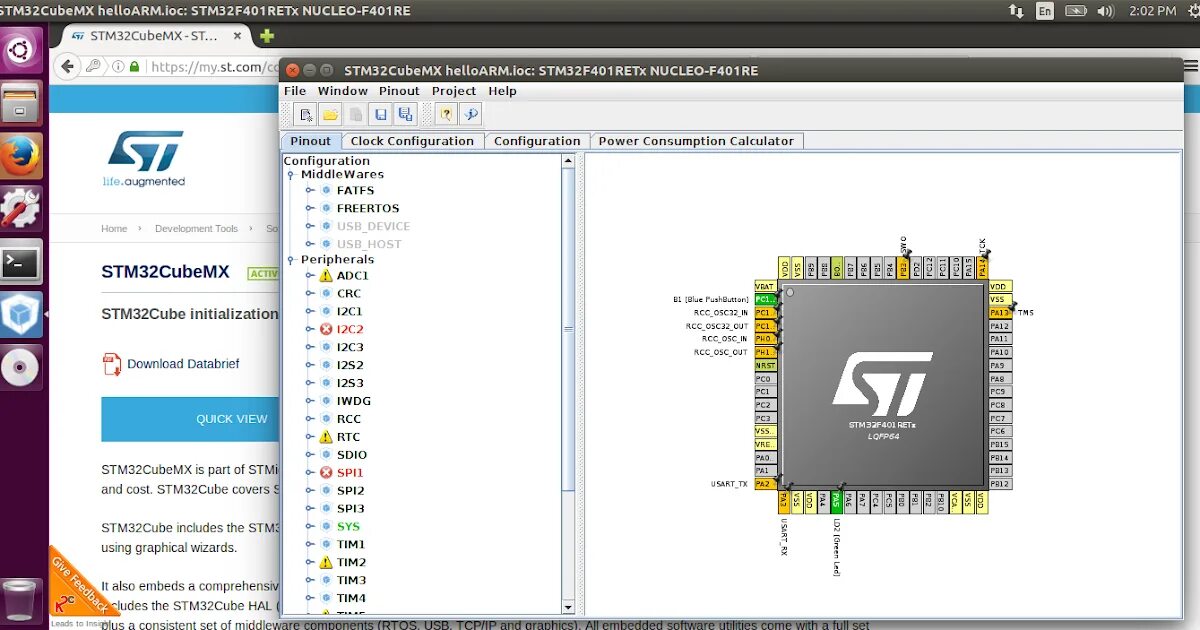Open the Files launcher icon

21,102
